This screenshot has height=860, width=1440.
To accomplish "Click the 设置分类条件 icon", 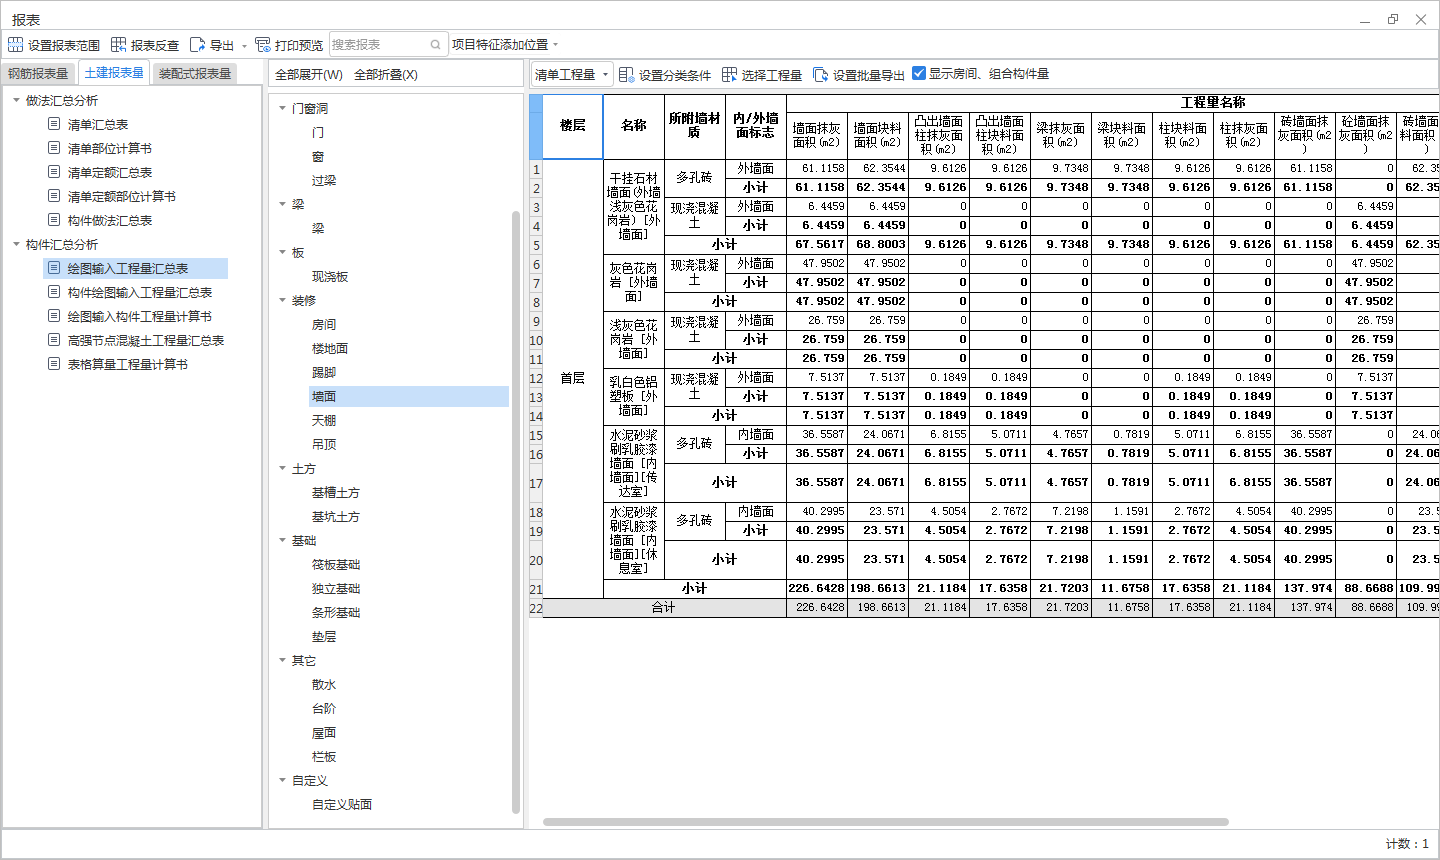I will (x=626, y=75).
